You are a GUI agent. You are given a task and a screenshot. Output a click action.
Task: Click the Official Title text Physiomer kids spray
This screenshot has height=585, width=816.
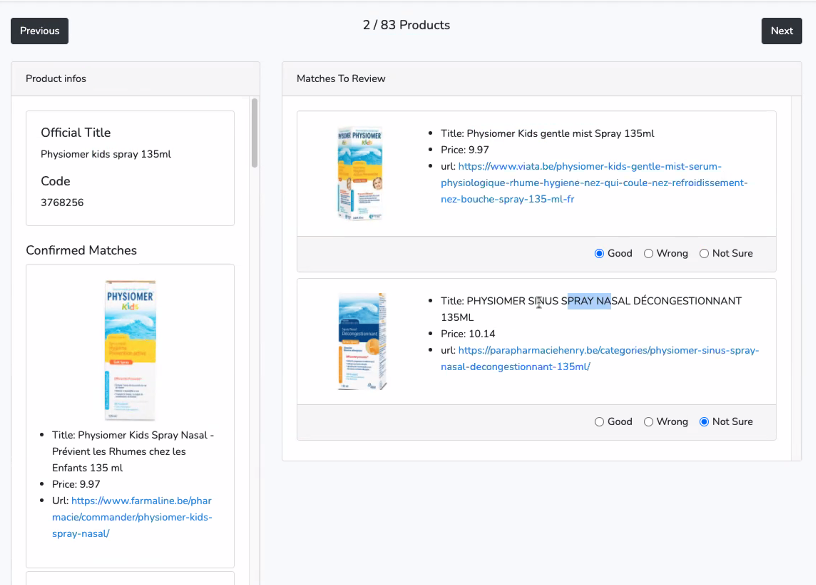(x=106, y=154)
